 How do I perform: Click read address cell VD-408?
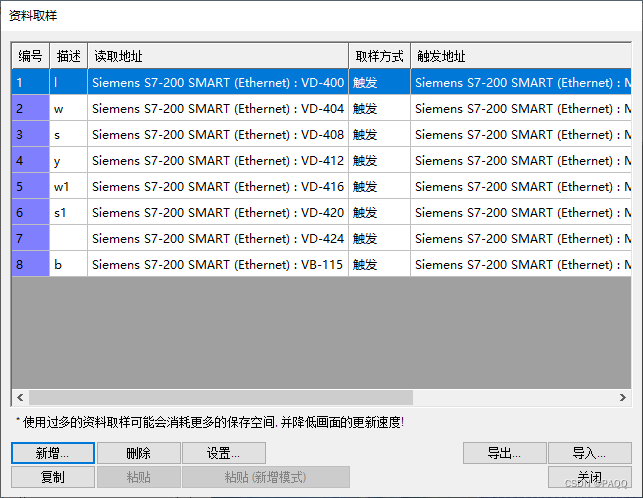click(x=218, y=134)
